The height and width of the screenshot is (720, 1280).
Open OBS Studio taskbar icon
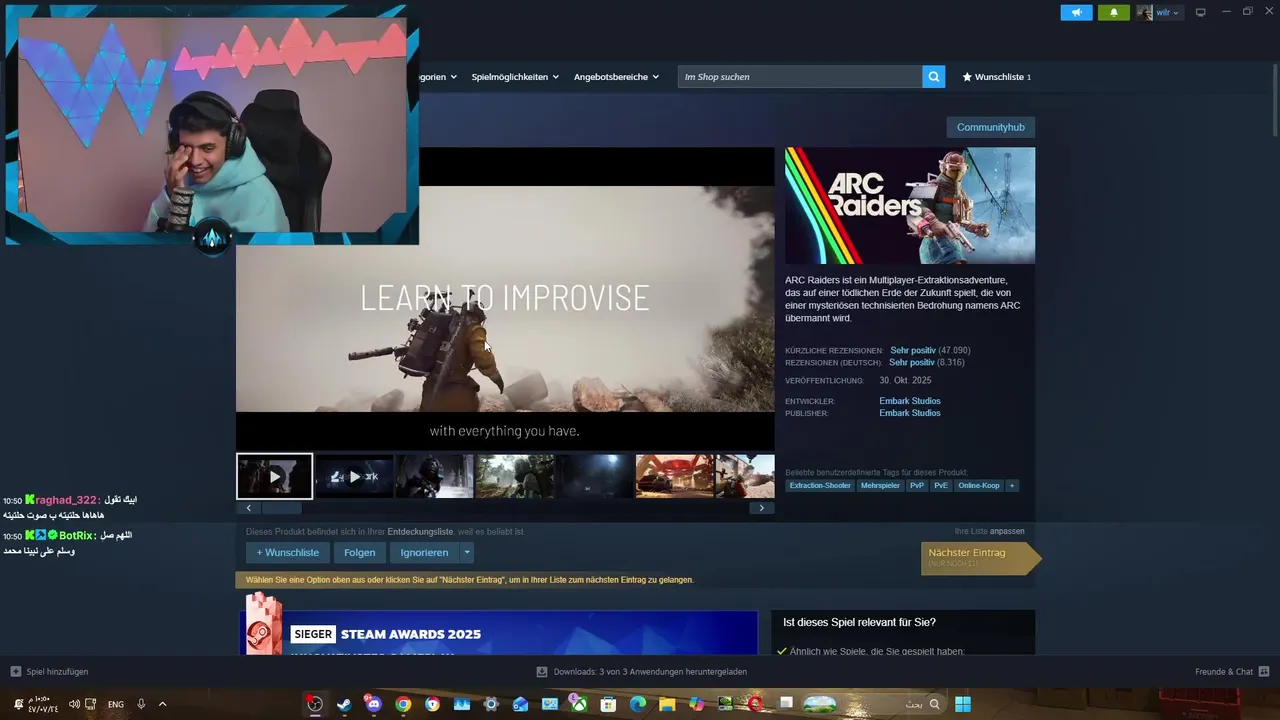click(x=315, y=704)
